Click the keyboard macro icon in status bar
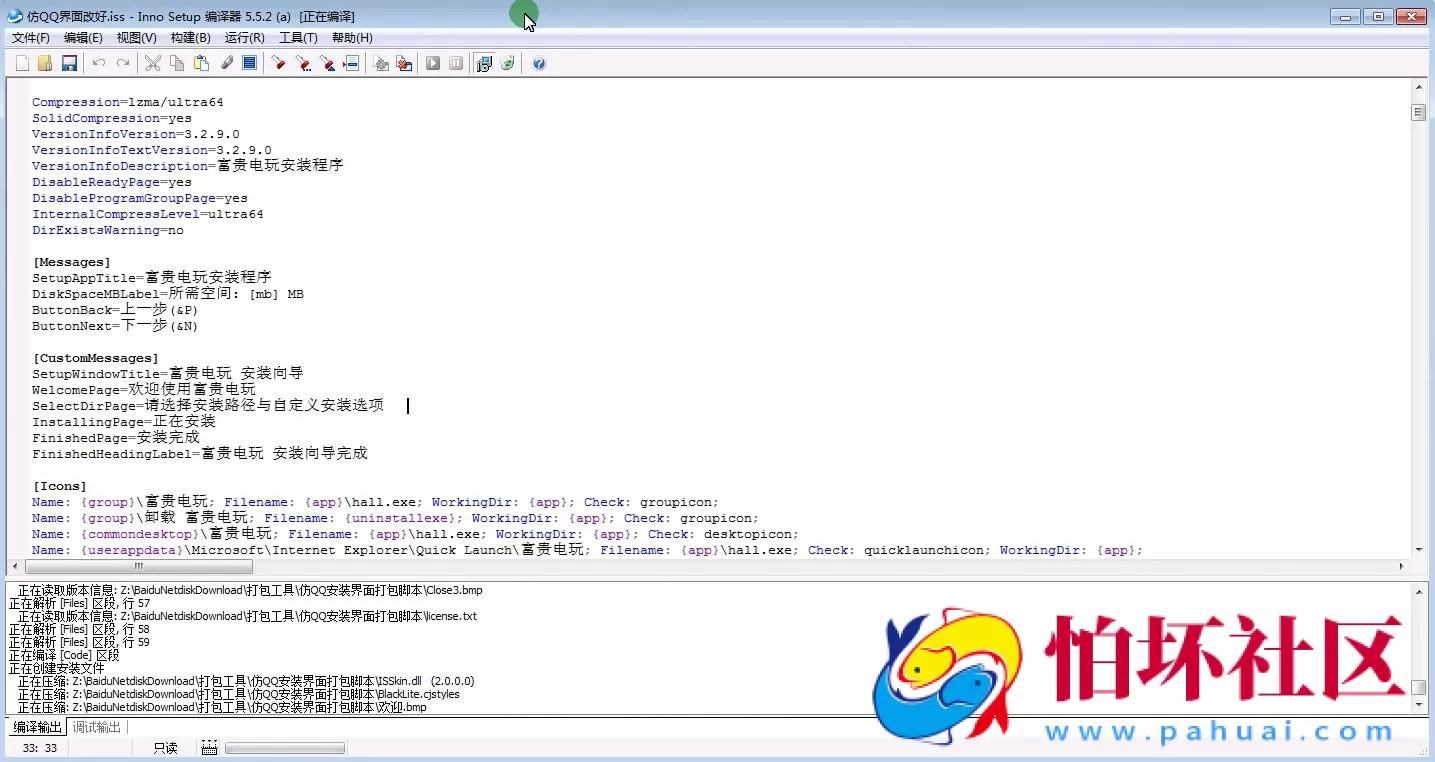1435x762 pixels. (x=207, y=746)
